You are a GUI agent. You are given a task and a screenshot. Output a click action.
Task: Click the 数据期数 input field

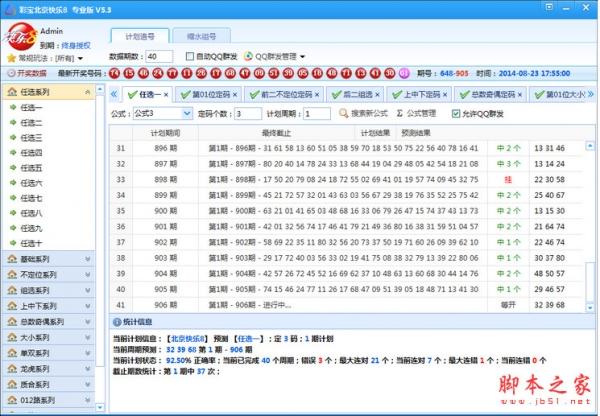[159, 57]
